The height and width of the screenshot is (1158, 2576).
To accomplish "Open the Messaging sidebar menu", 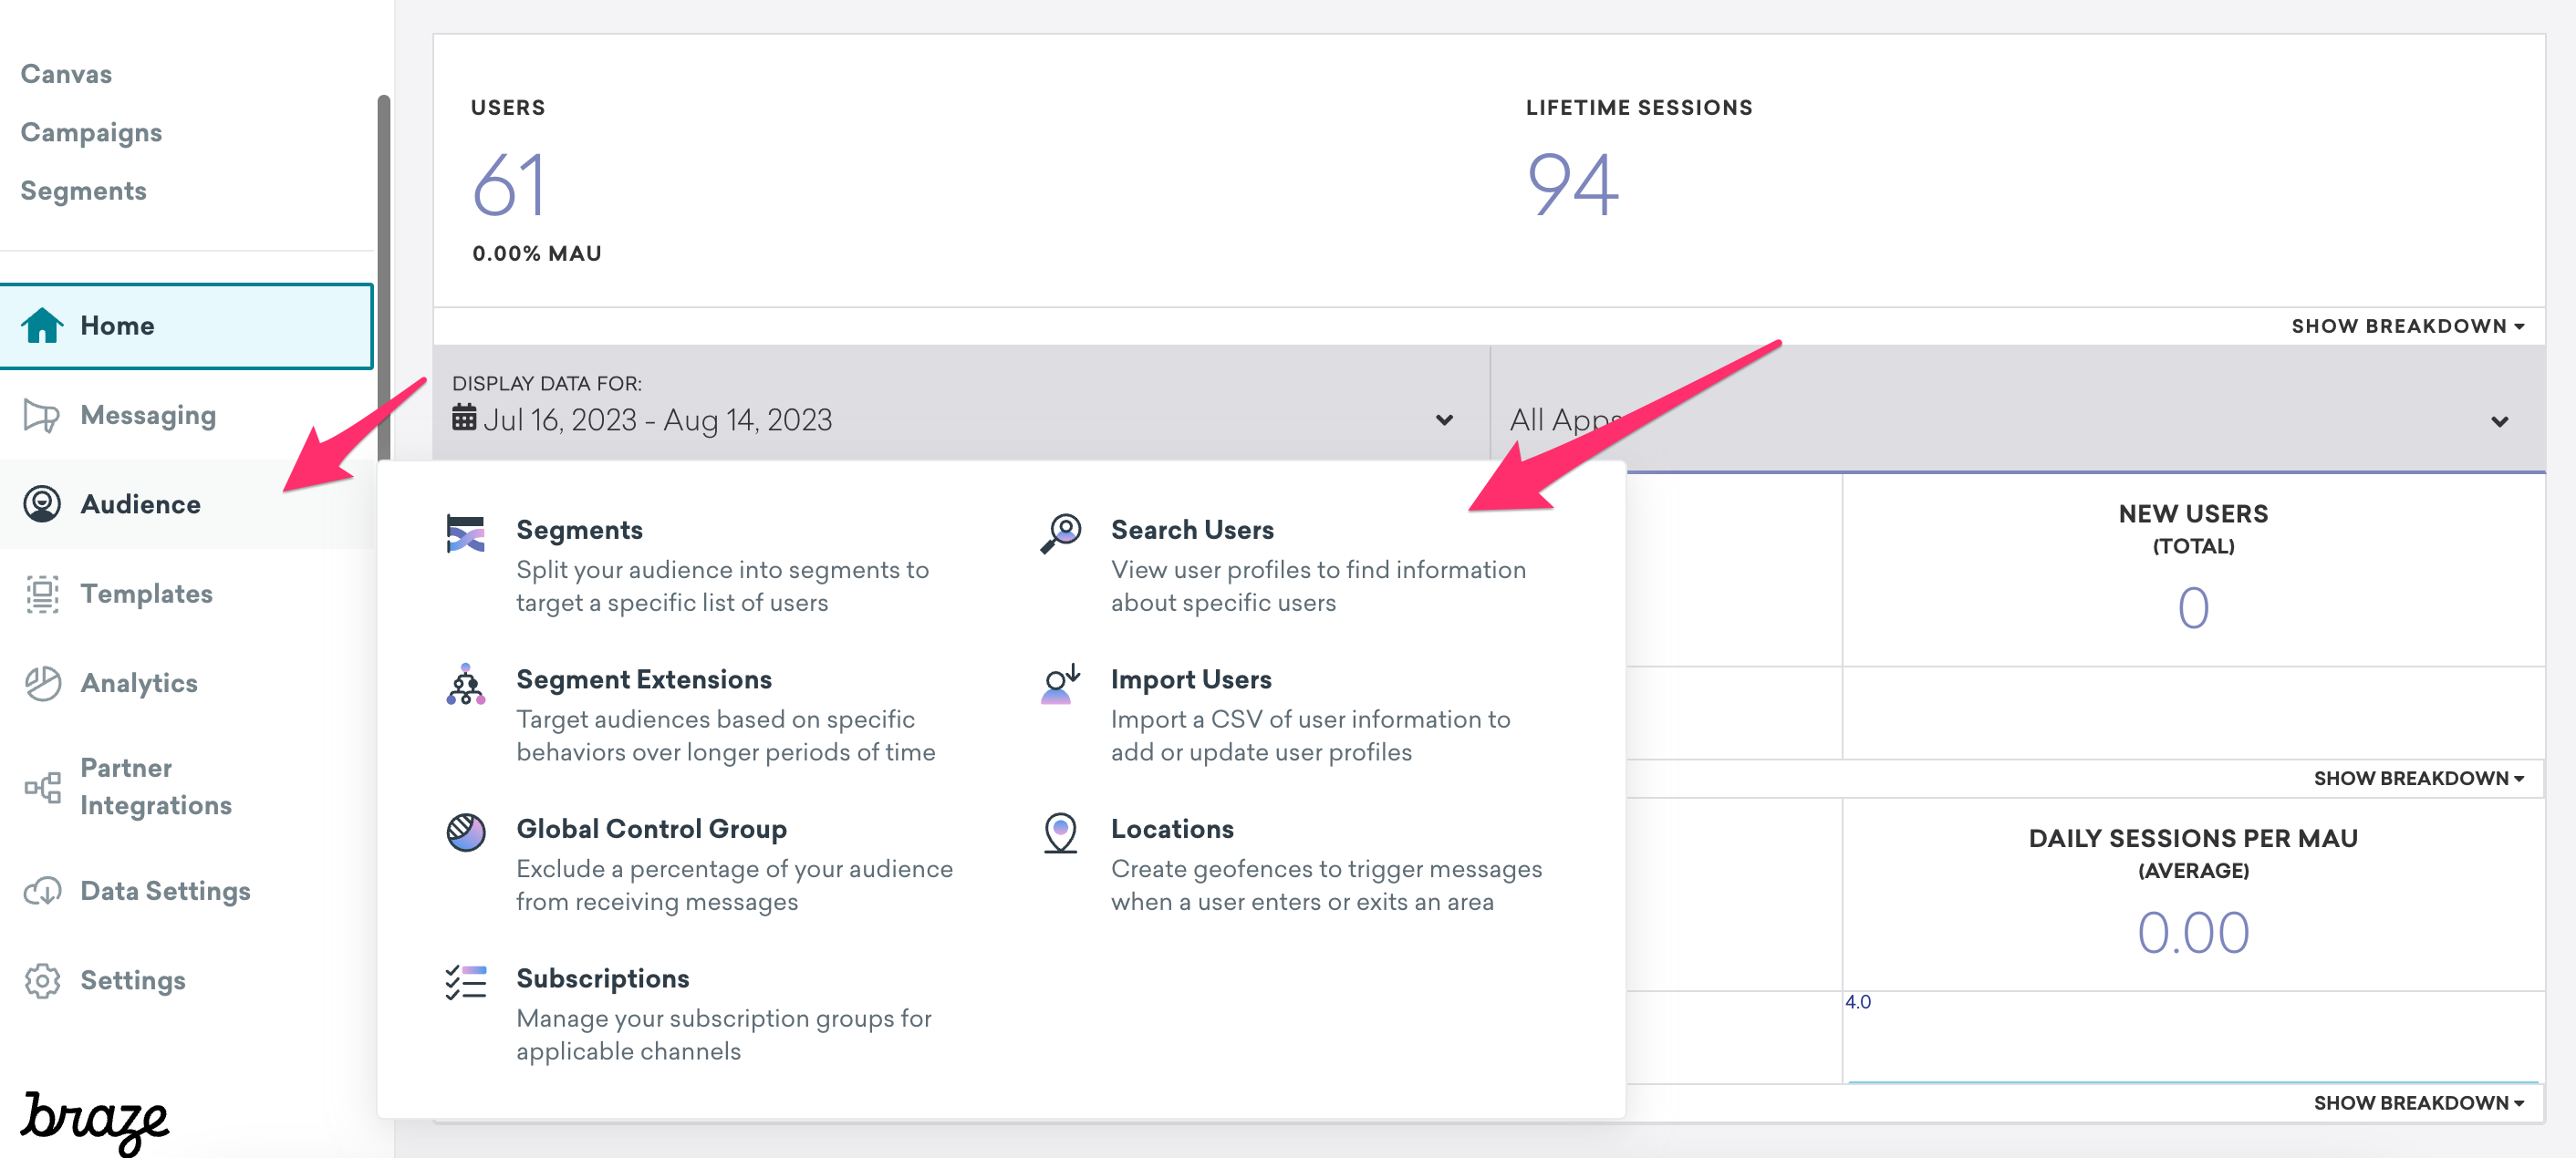I will point(148,415).
